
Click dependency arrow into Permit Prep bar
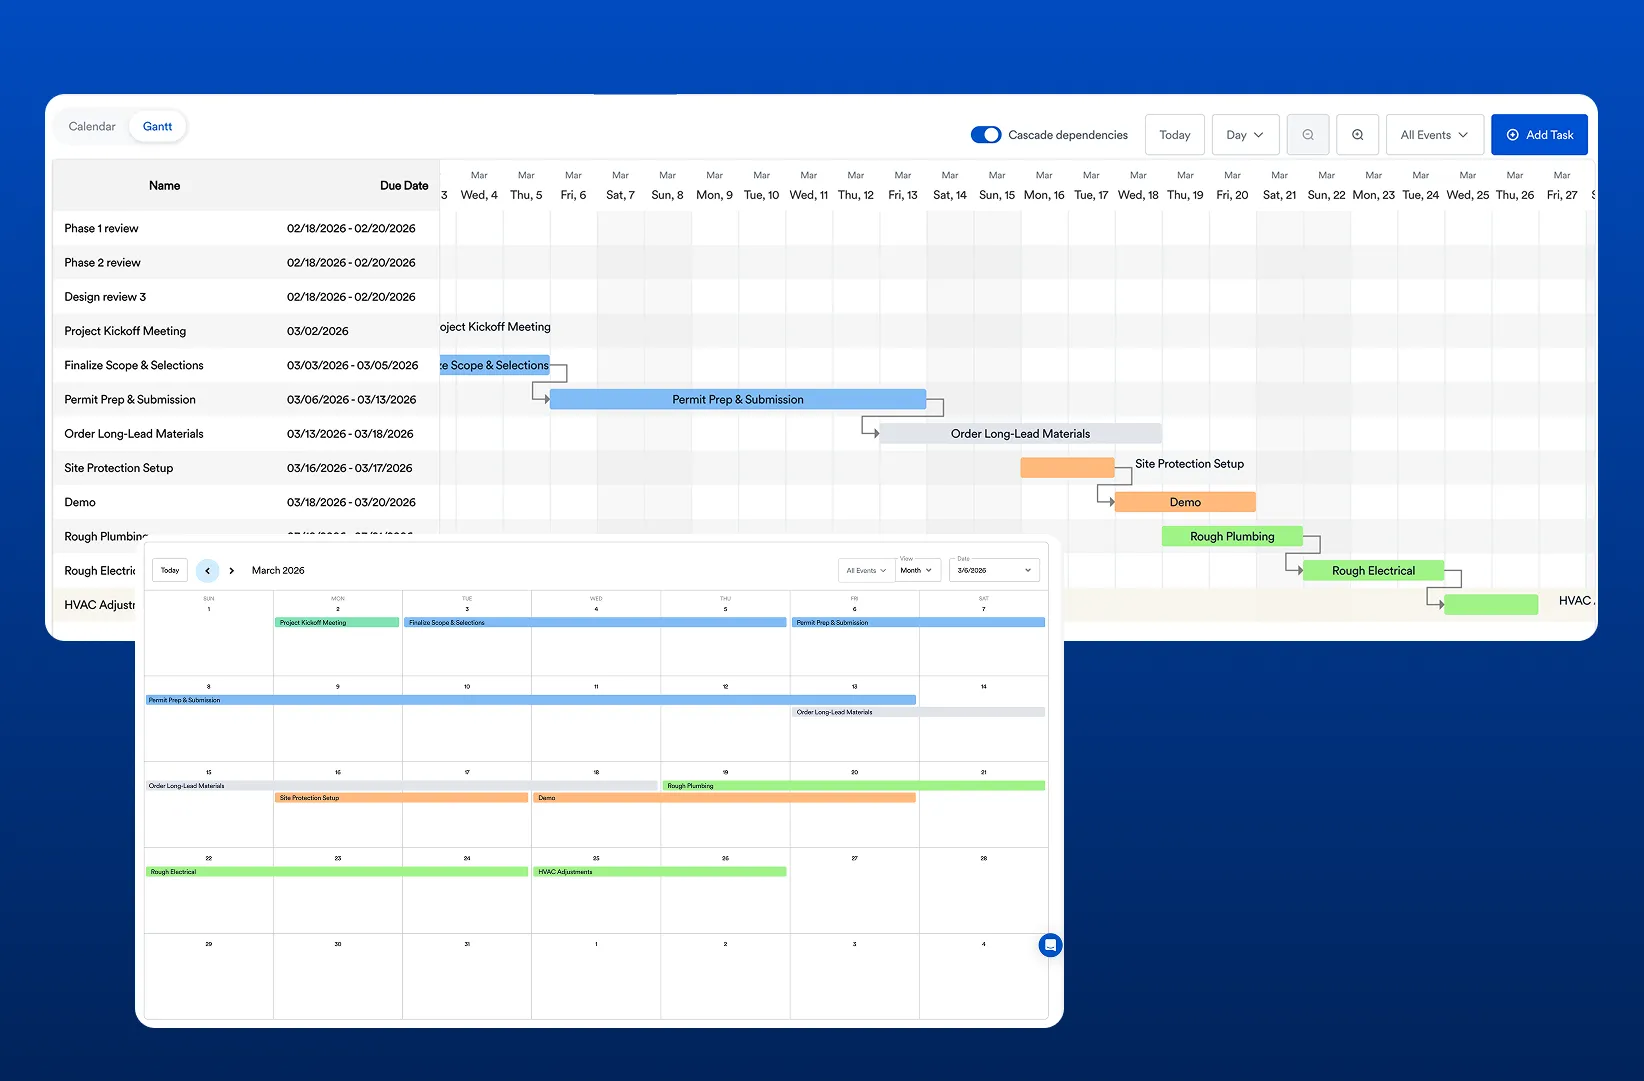[x=541, y=393]
